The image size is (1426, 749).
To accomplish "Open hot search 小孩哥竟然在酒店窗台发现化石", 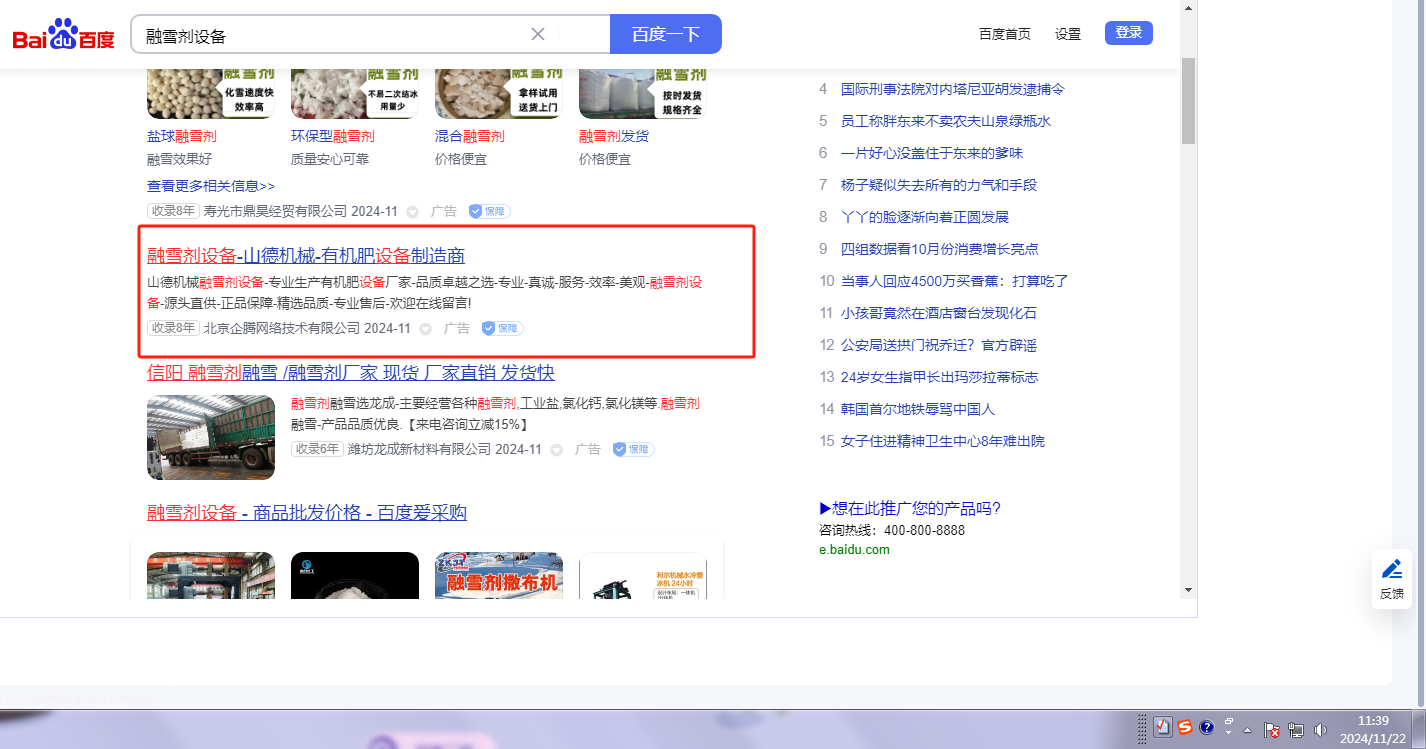I will pyautogui.click(x=939, y=313).
